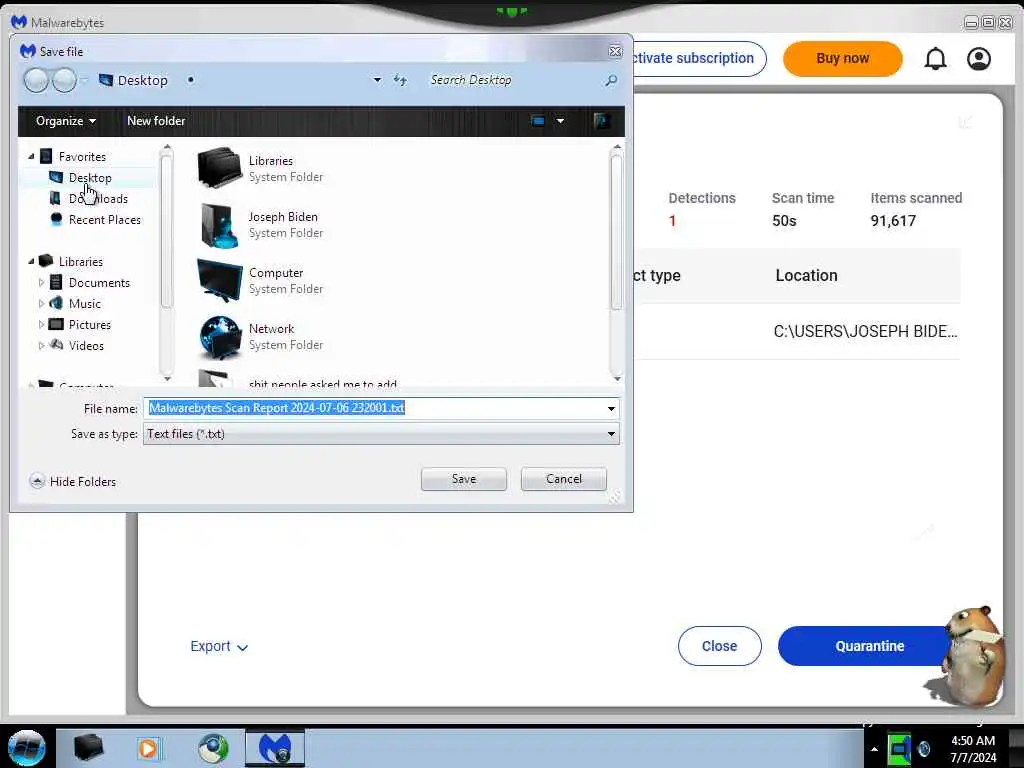This screenshot has height=768, width=1024.
Task: Cancel the Save file dialog
Action: pyautogui.click(x=564, y=479)
